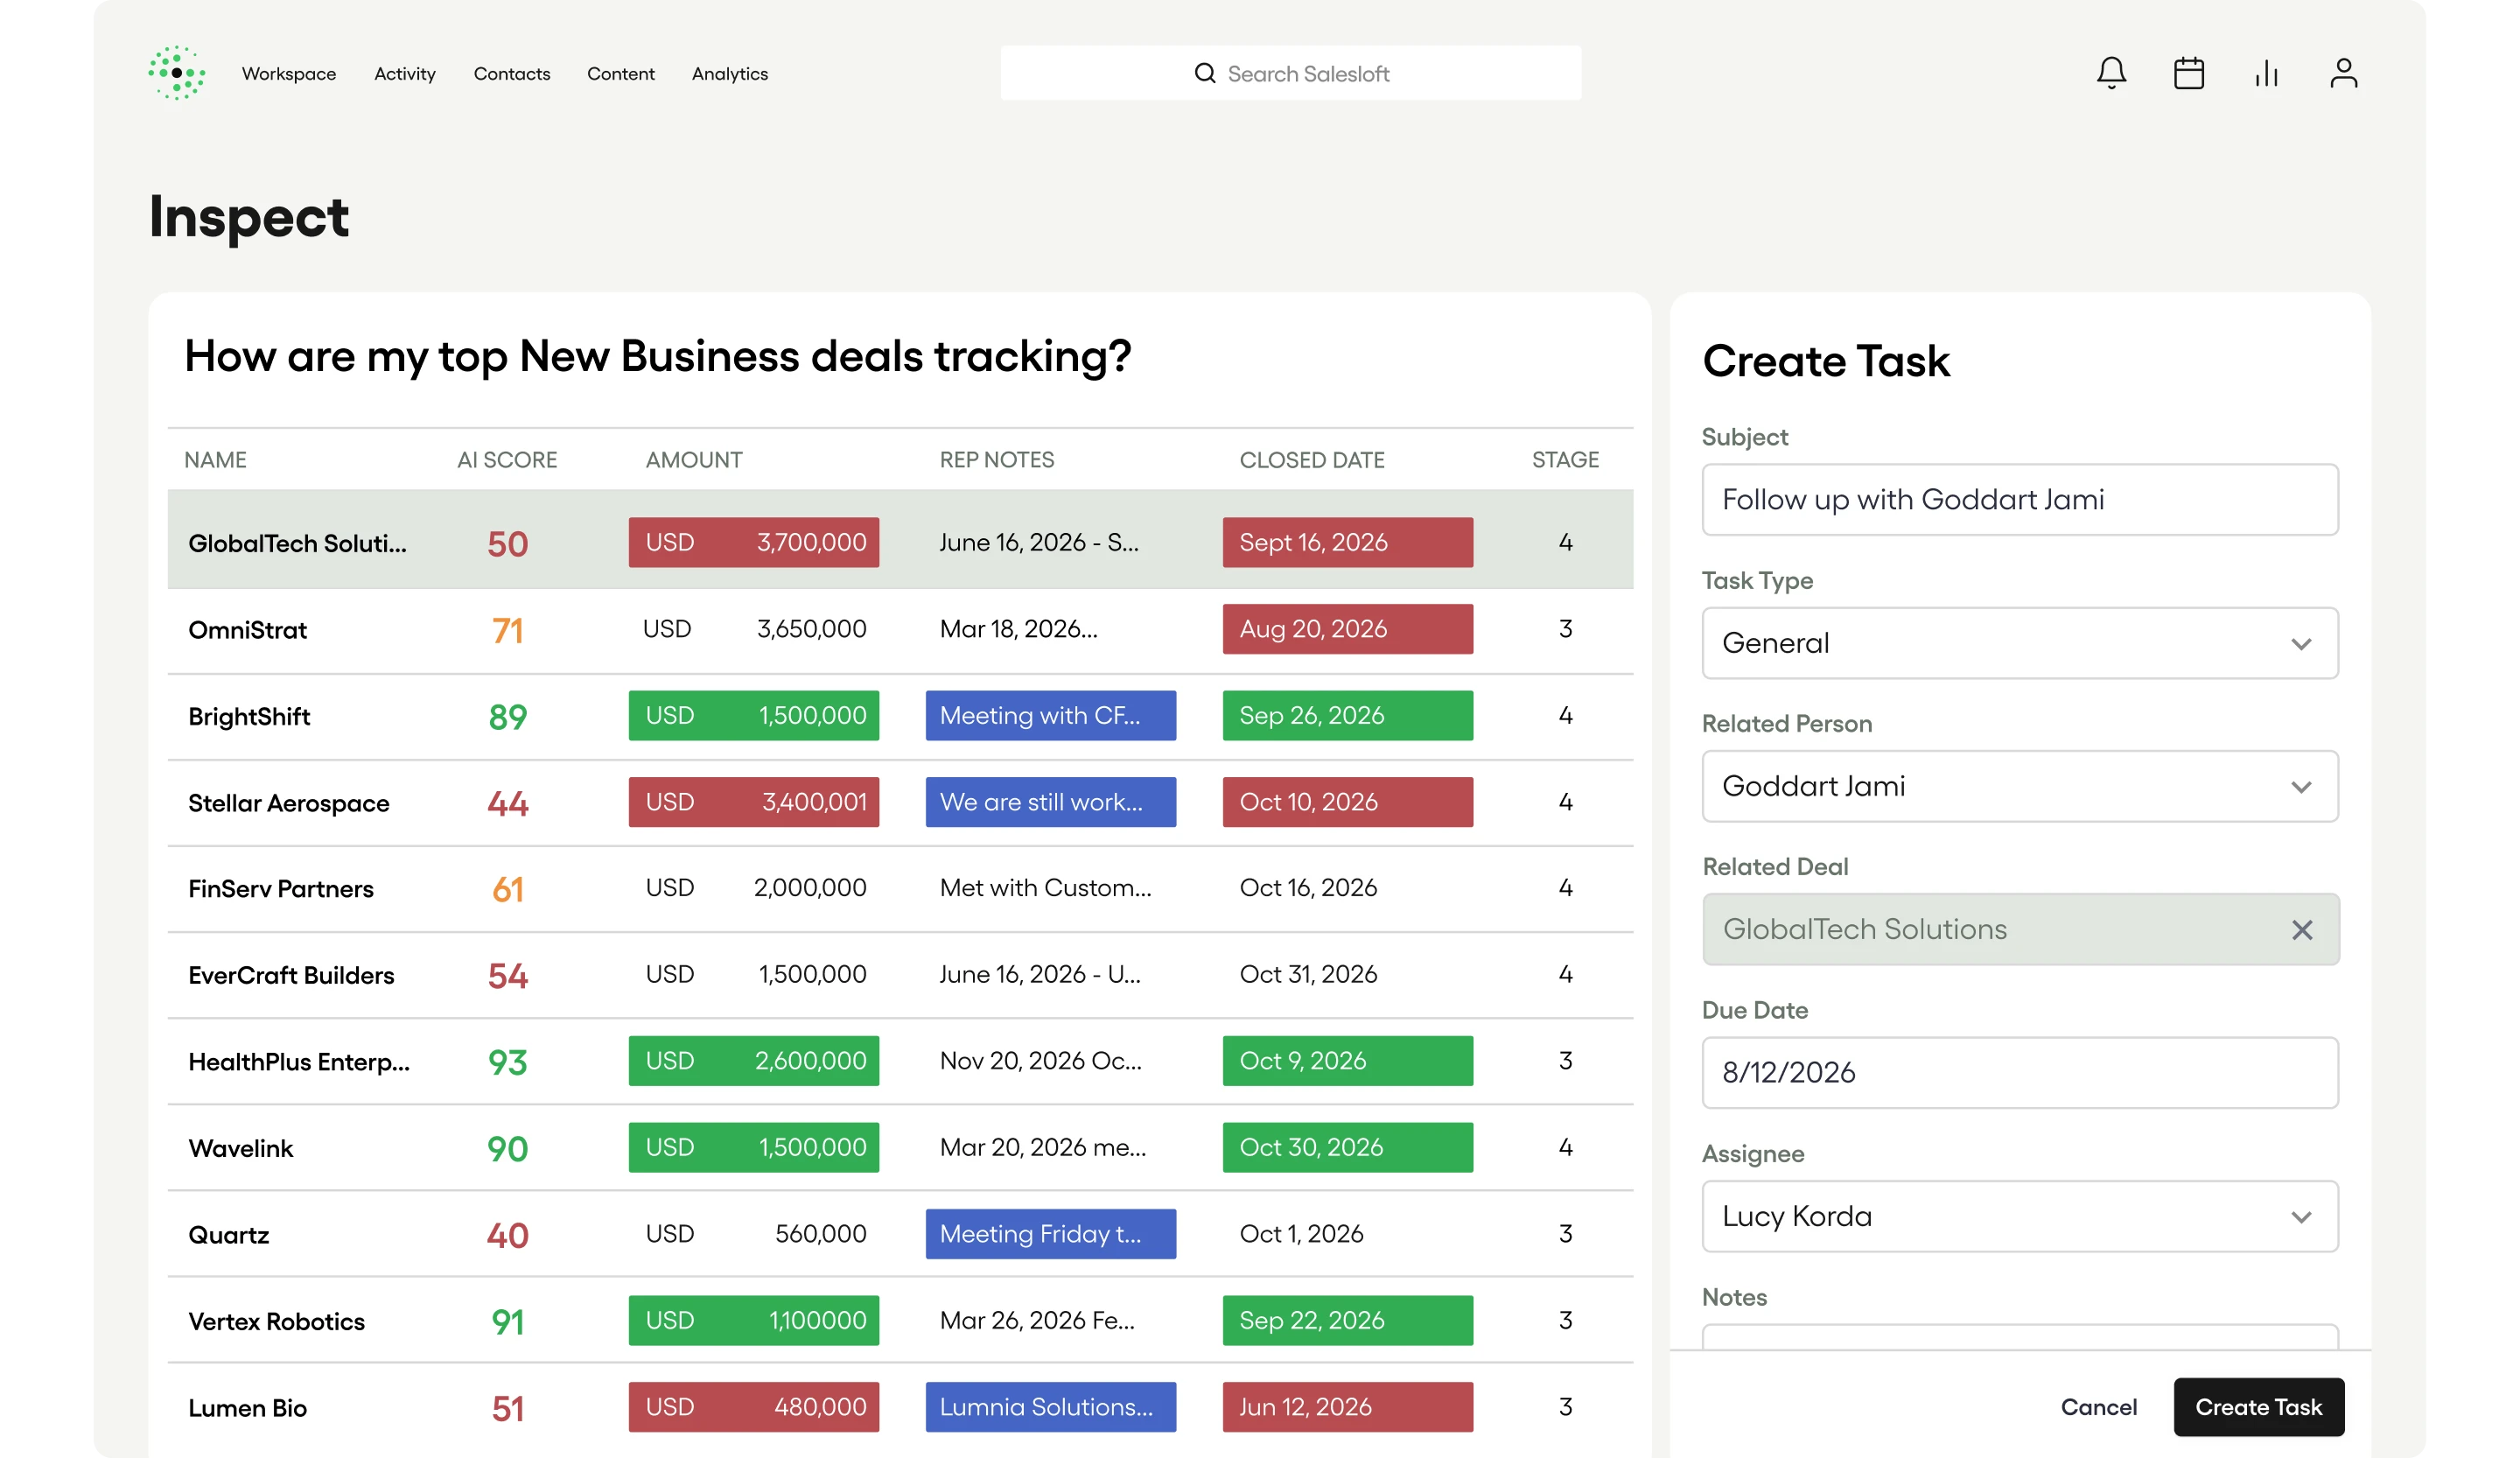Open the FinServ Partners deal

coord(280,889)
